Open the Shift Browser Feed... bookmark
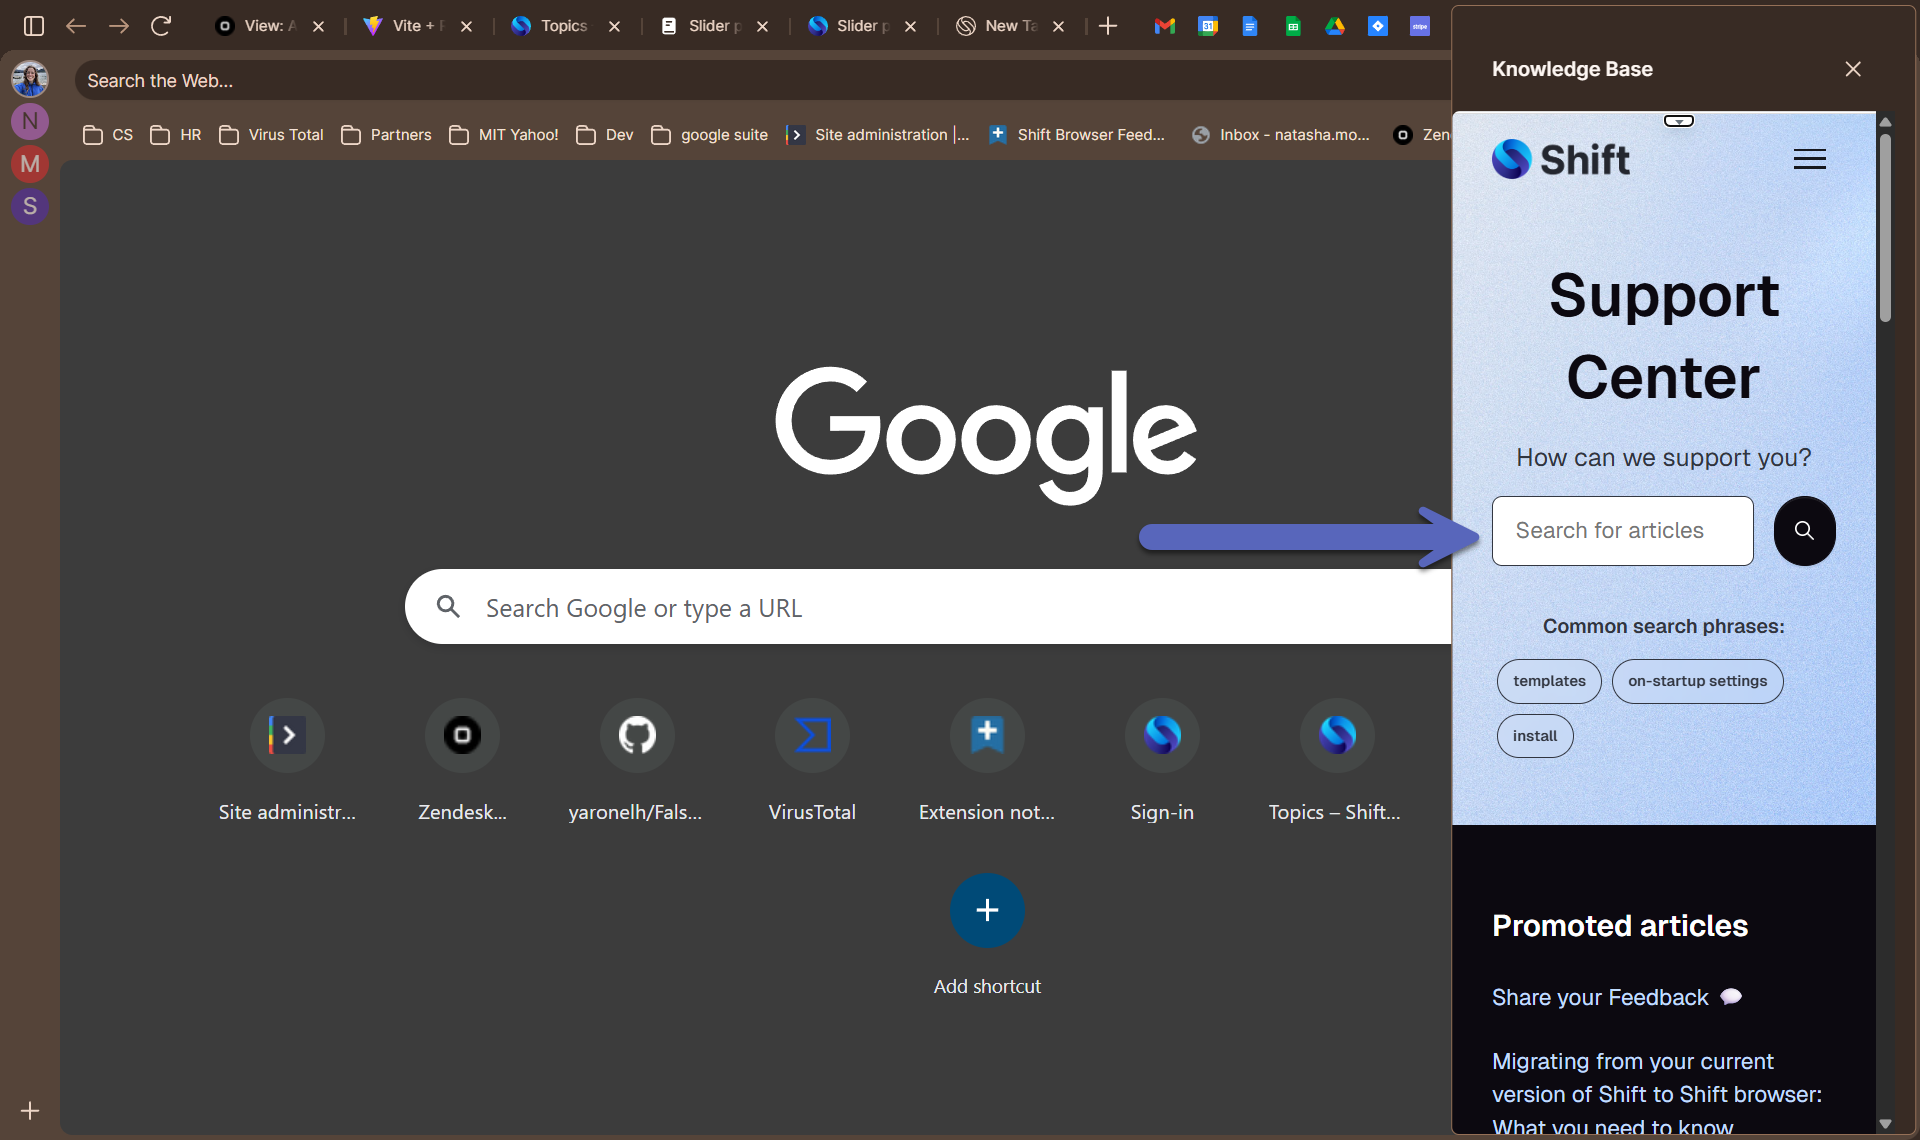1920x1140 pixels. (x=1077, y=135)
